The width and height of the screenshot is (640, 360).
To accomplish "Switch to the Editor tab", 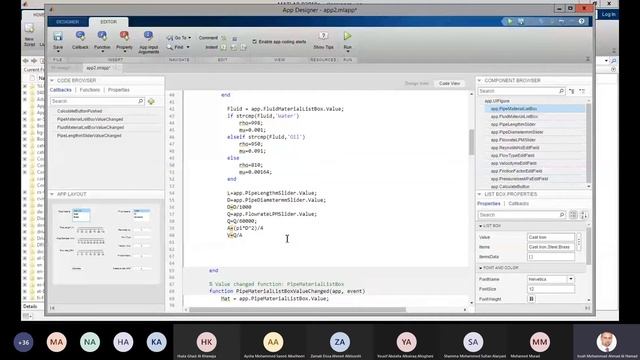I will pyautogui.click(x=109, y=22).
